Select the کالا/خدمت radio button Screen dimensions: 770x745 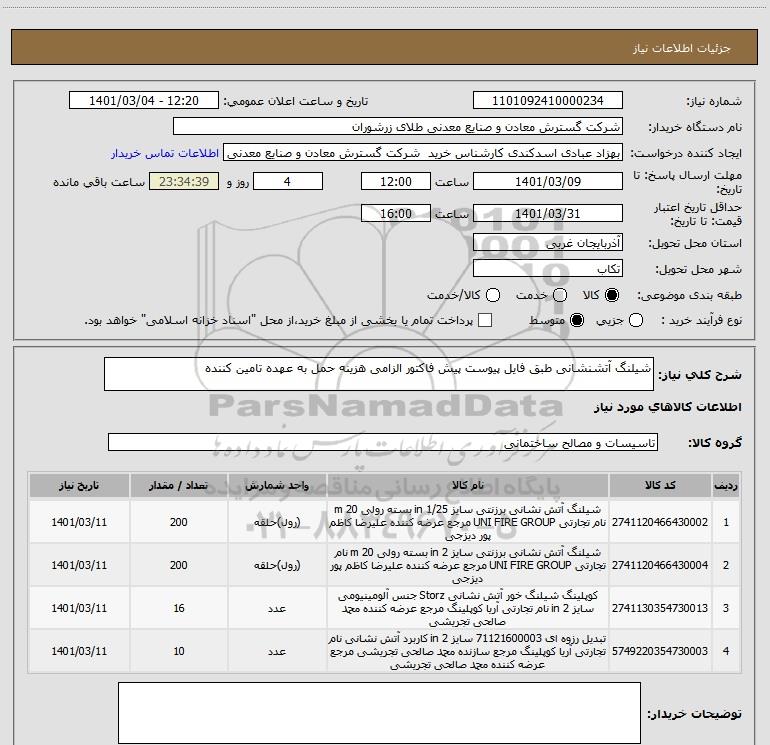pyautogui.click(x=493, y=295)
